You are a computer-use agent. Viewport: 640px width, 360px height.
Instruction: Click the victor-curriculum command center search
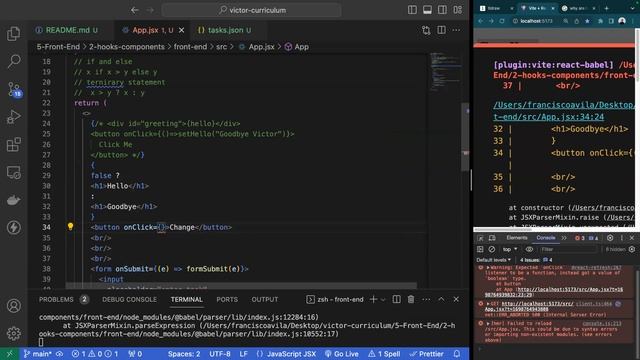point(252,10)
